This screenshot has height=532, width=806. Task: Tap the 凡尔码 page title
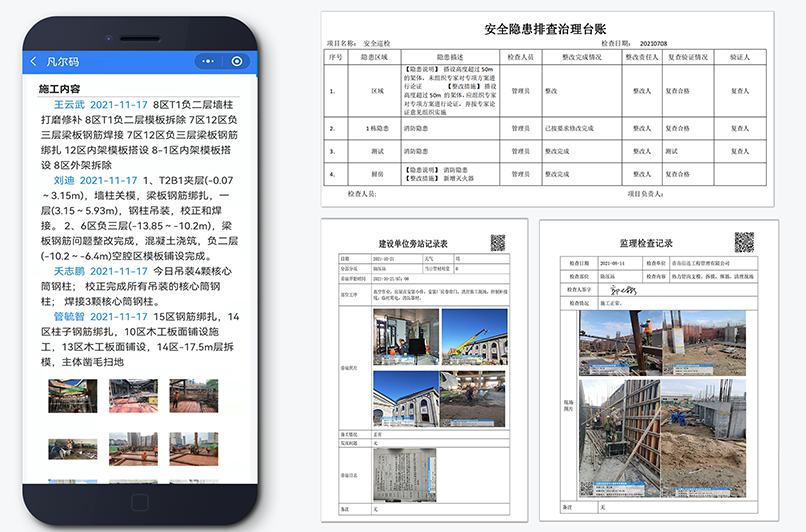point(63,62)
